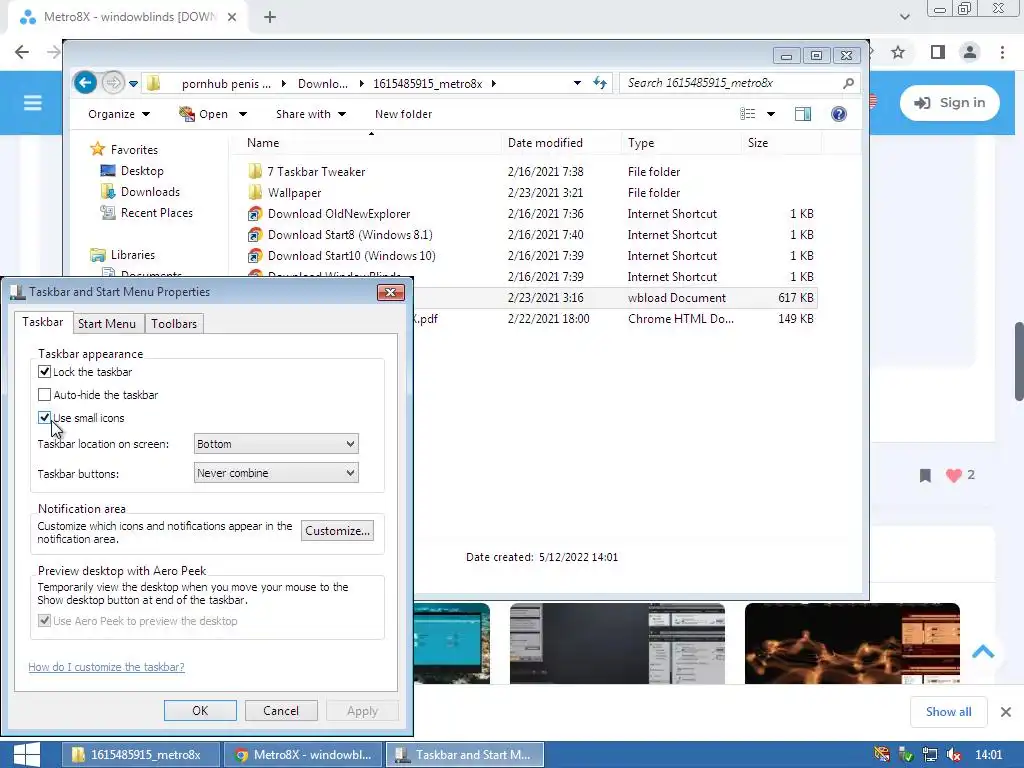Open Chrome new tab plus button
The width and height of the screenshot is (1024, 768).
[270, 17]
